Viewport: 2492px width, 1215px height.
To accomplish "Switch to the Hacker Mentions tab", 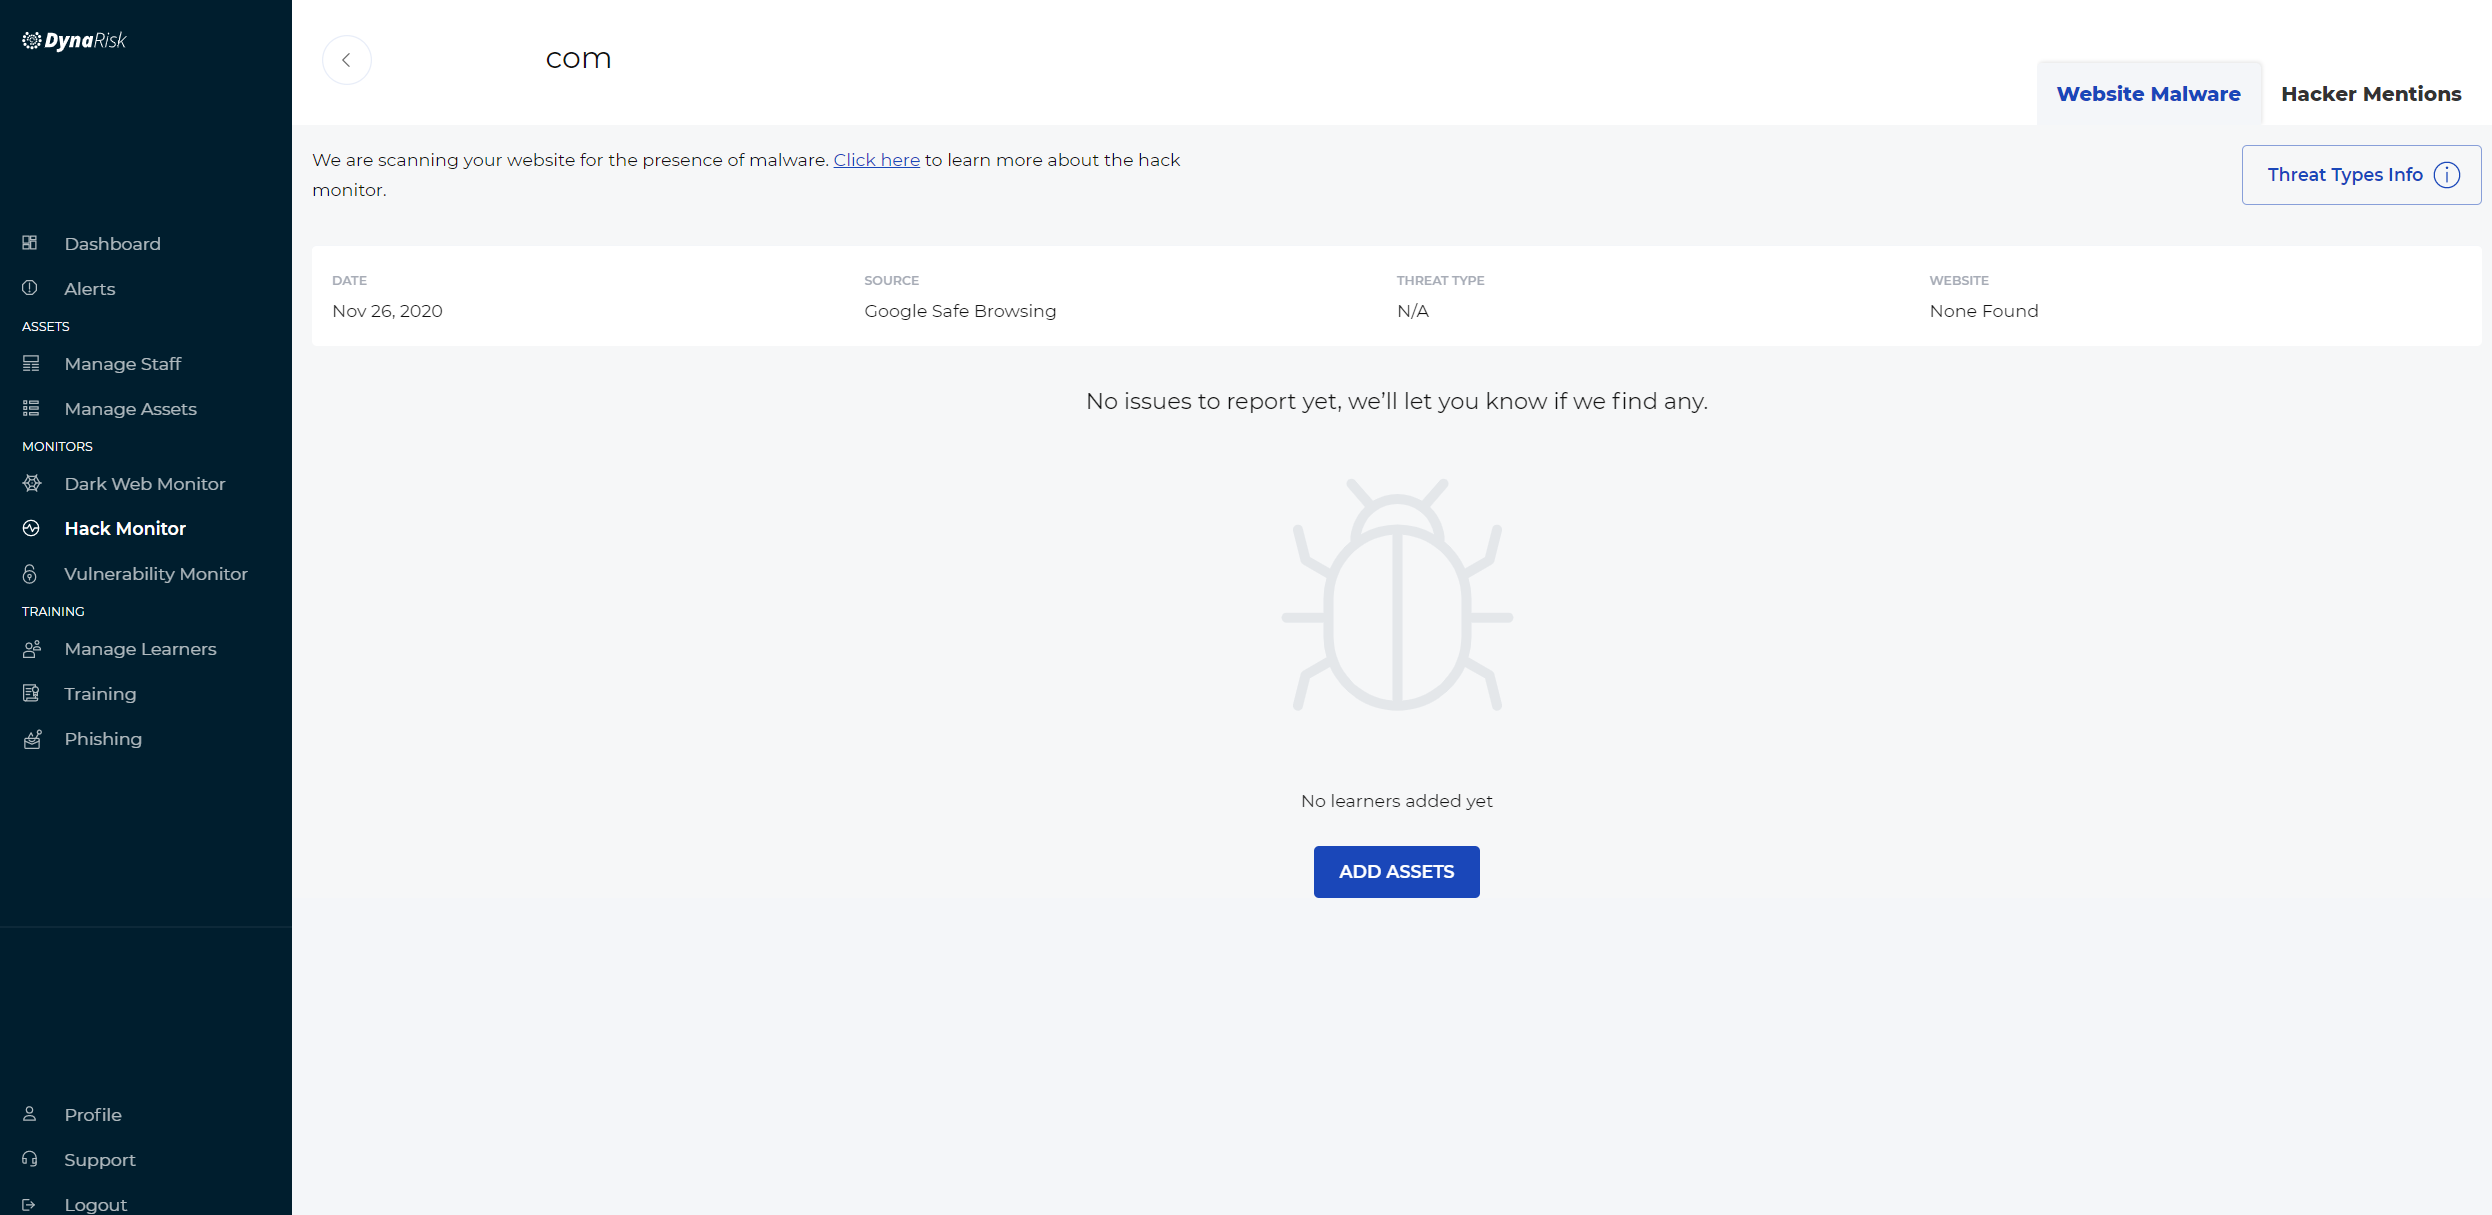I will (x=2370, y=94).
